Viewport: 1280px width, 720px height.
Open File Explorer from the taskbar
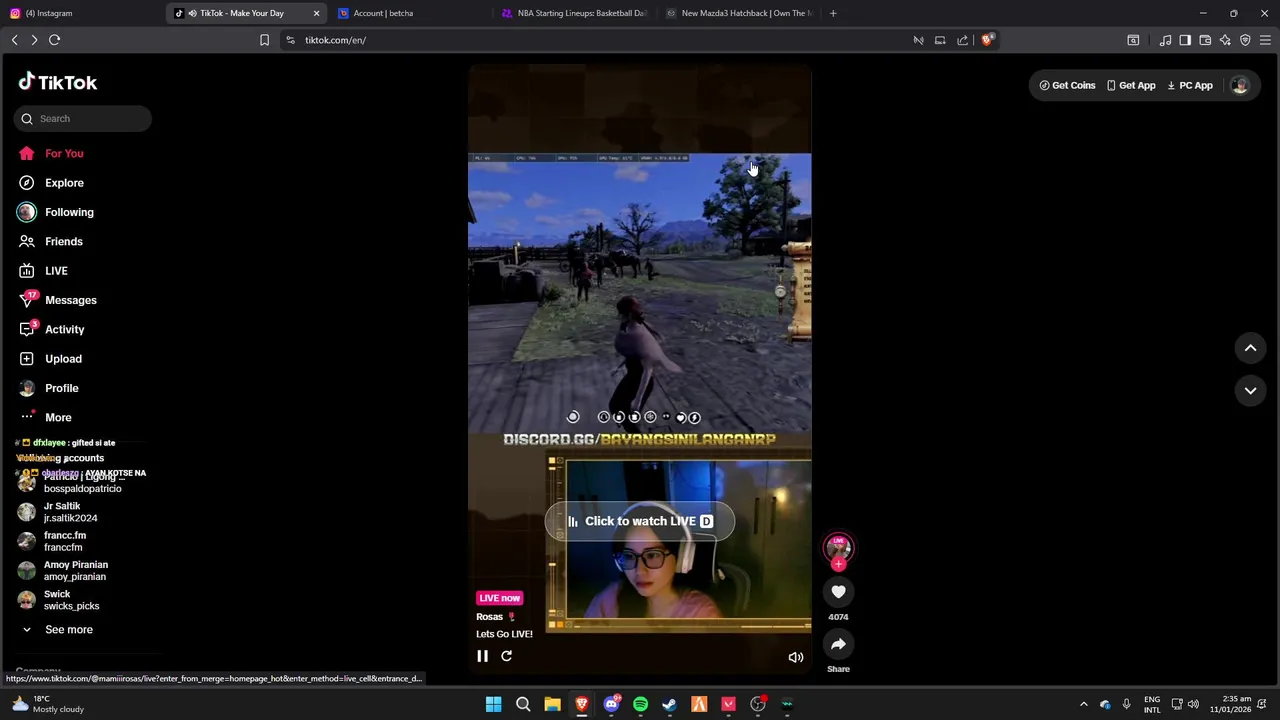pyautogui.click(x=552, y=704)
